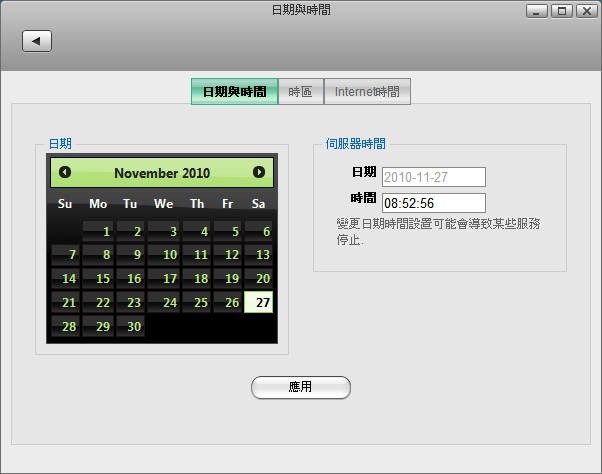Pick November 1 on the calendar
Image resolution: width=602 pixels, height=474 pixels.
pos(99,231)
